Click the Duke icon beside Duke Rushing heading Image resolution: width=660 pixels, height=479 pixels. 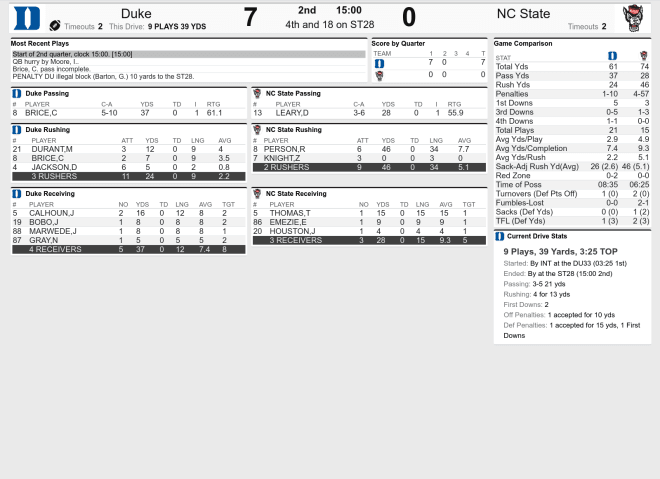[x=16, y=130]
